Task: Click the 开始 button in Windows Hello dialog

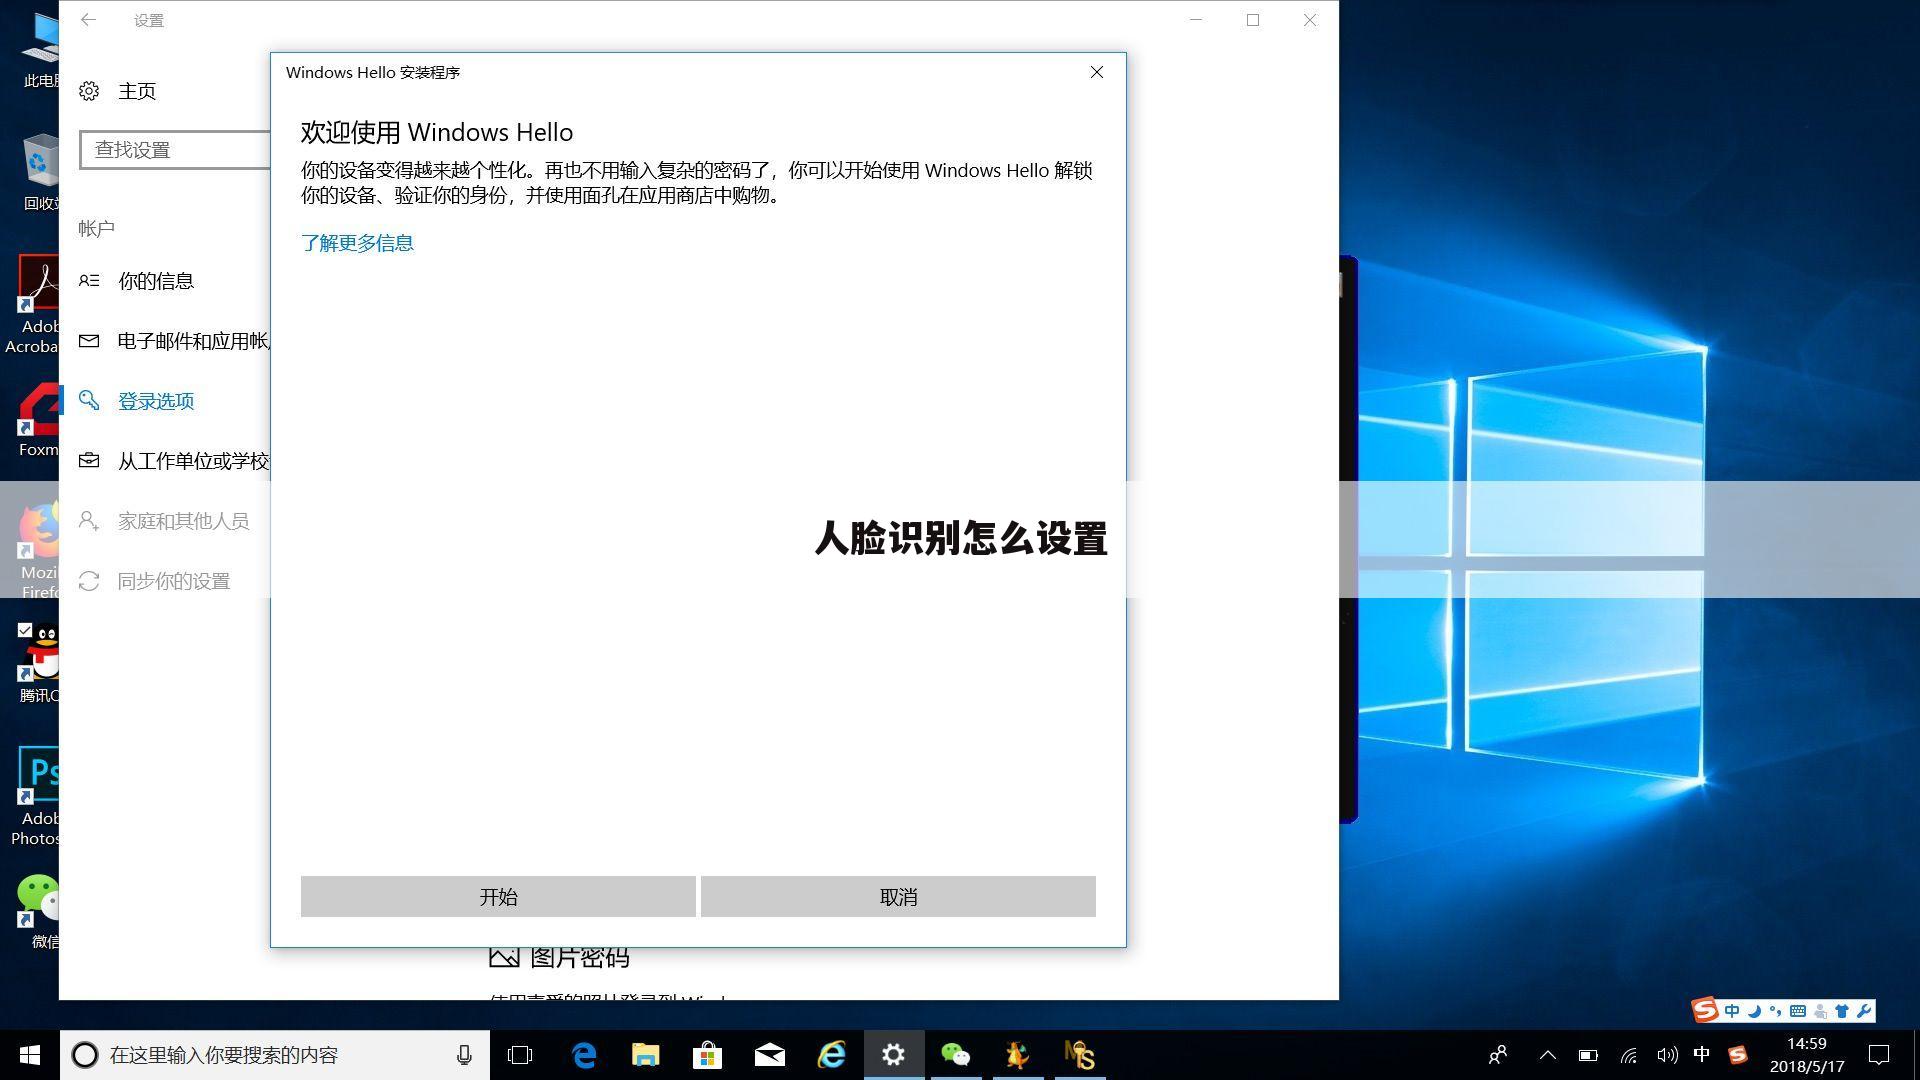Action: tap(498, 897)
